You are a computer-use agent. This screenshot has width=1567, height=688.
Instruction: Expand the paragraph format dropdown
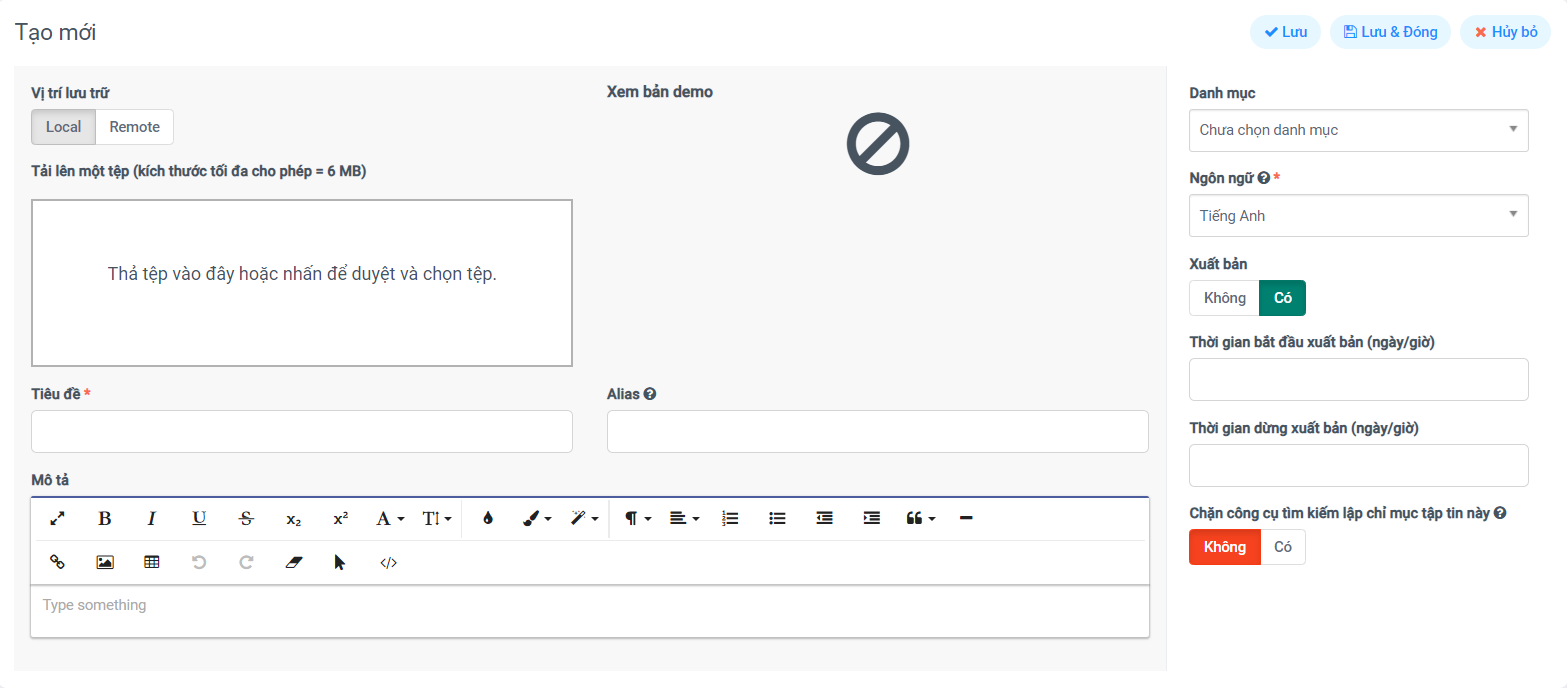pos(637,518)
